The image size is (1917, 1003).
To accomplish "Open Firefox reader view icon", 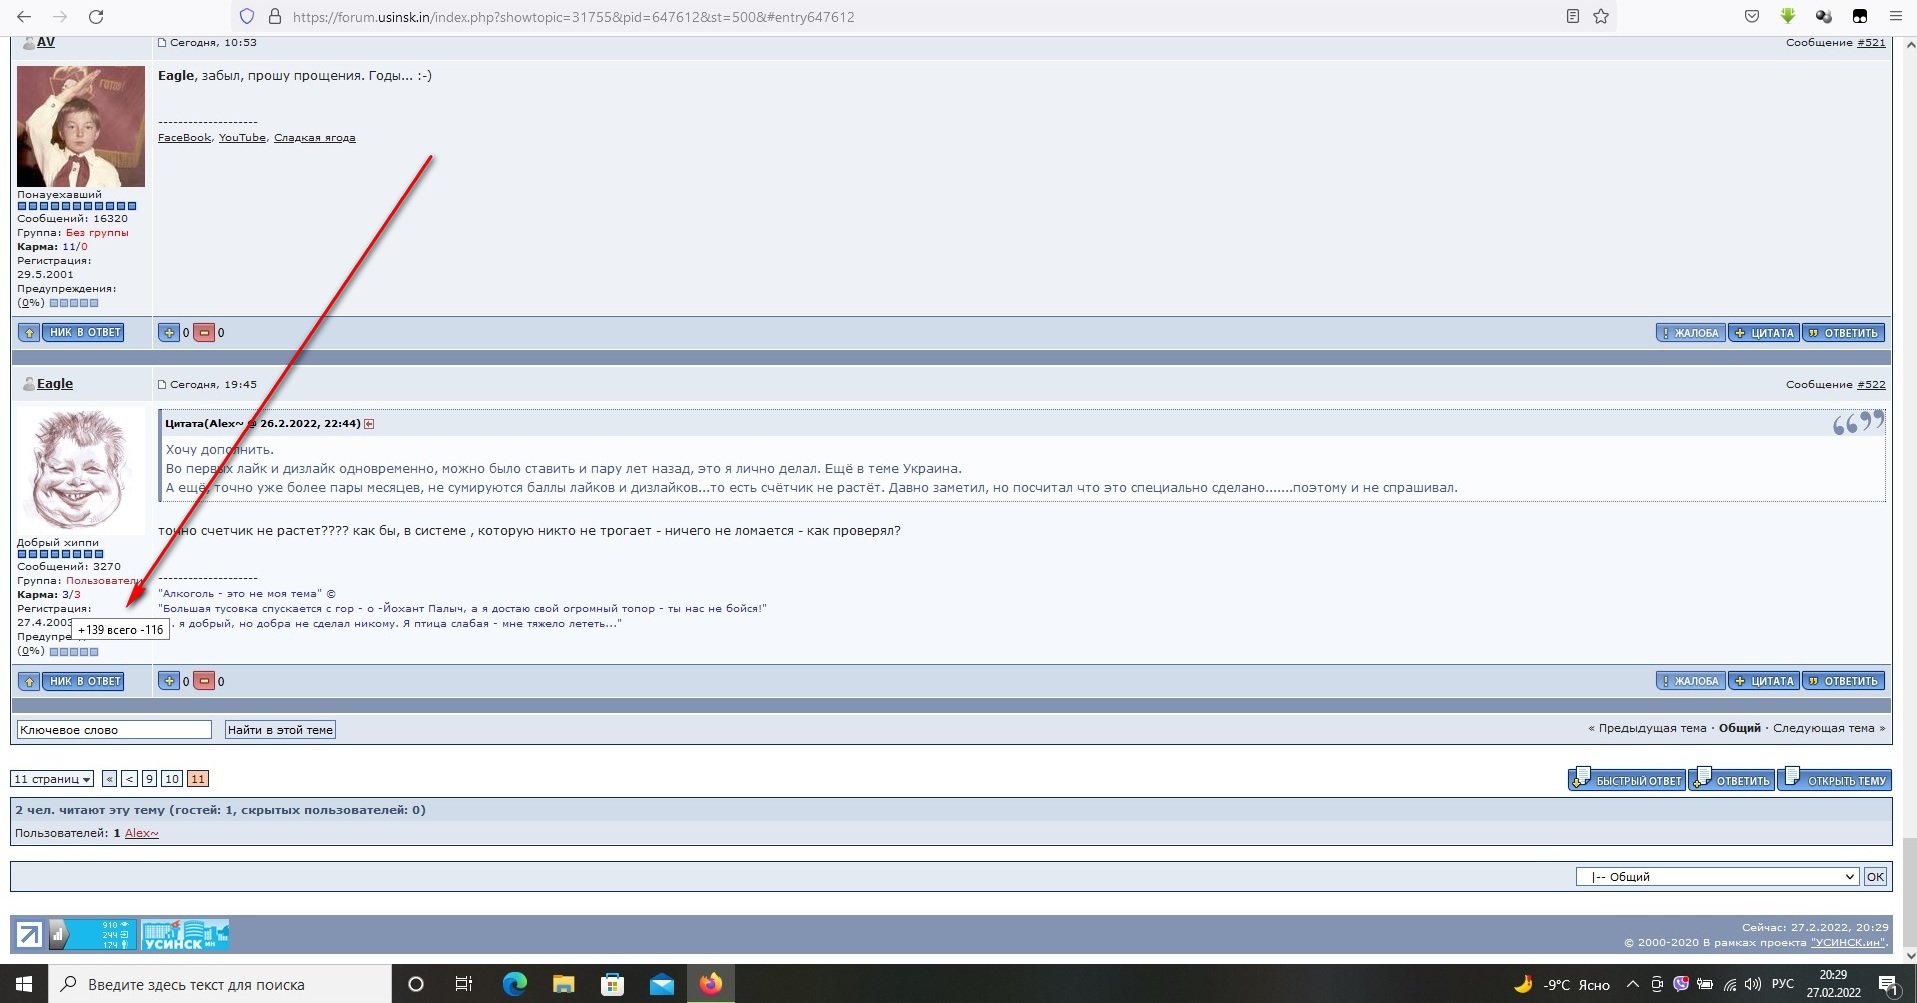I will point(1573,17).
